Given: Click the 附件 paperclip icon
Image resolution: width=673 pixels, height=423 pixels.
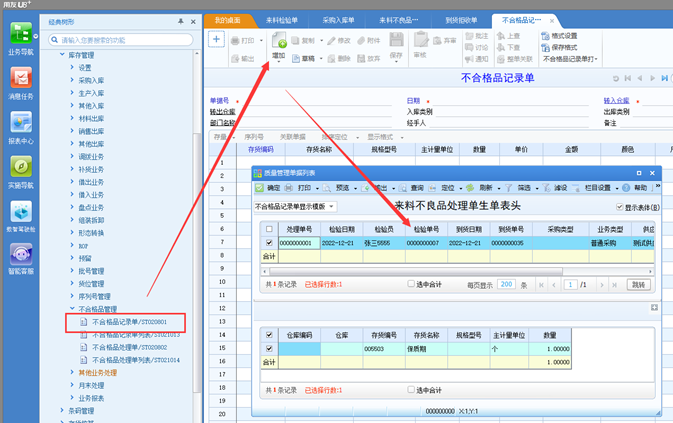Looking at the screenshot, I should click(361, 40).
